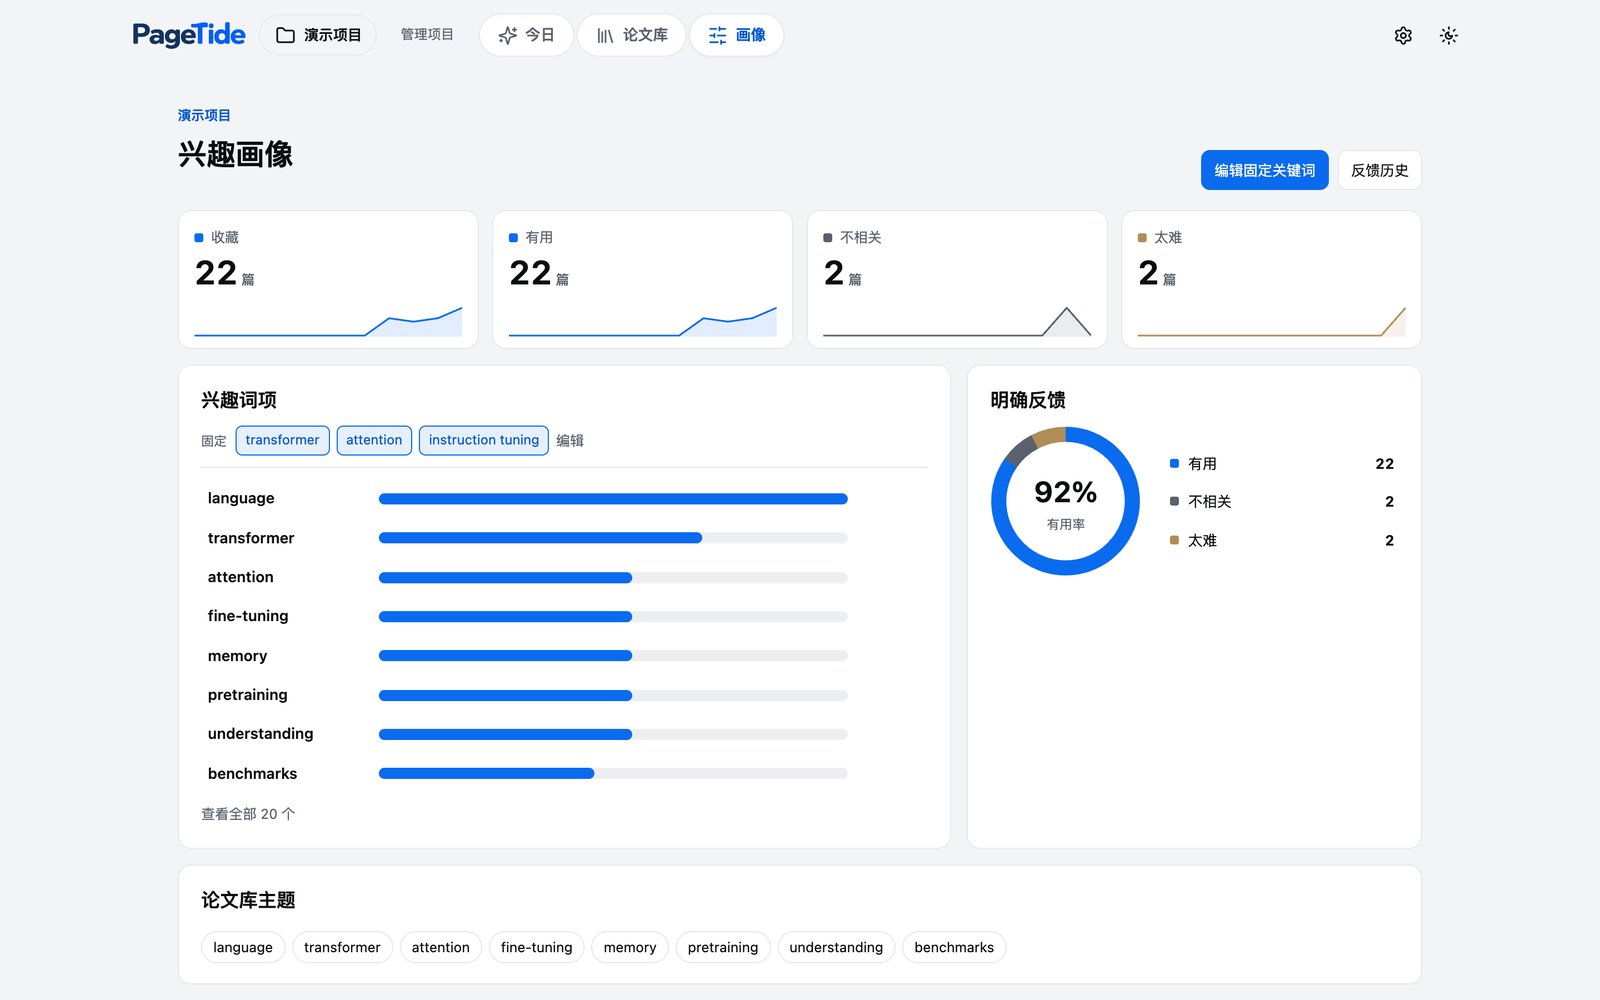Click the pinned instruction tuning chip

click(x=484, y=440)
